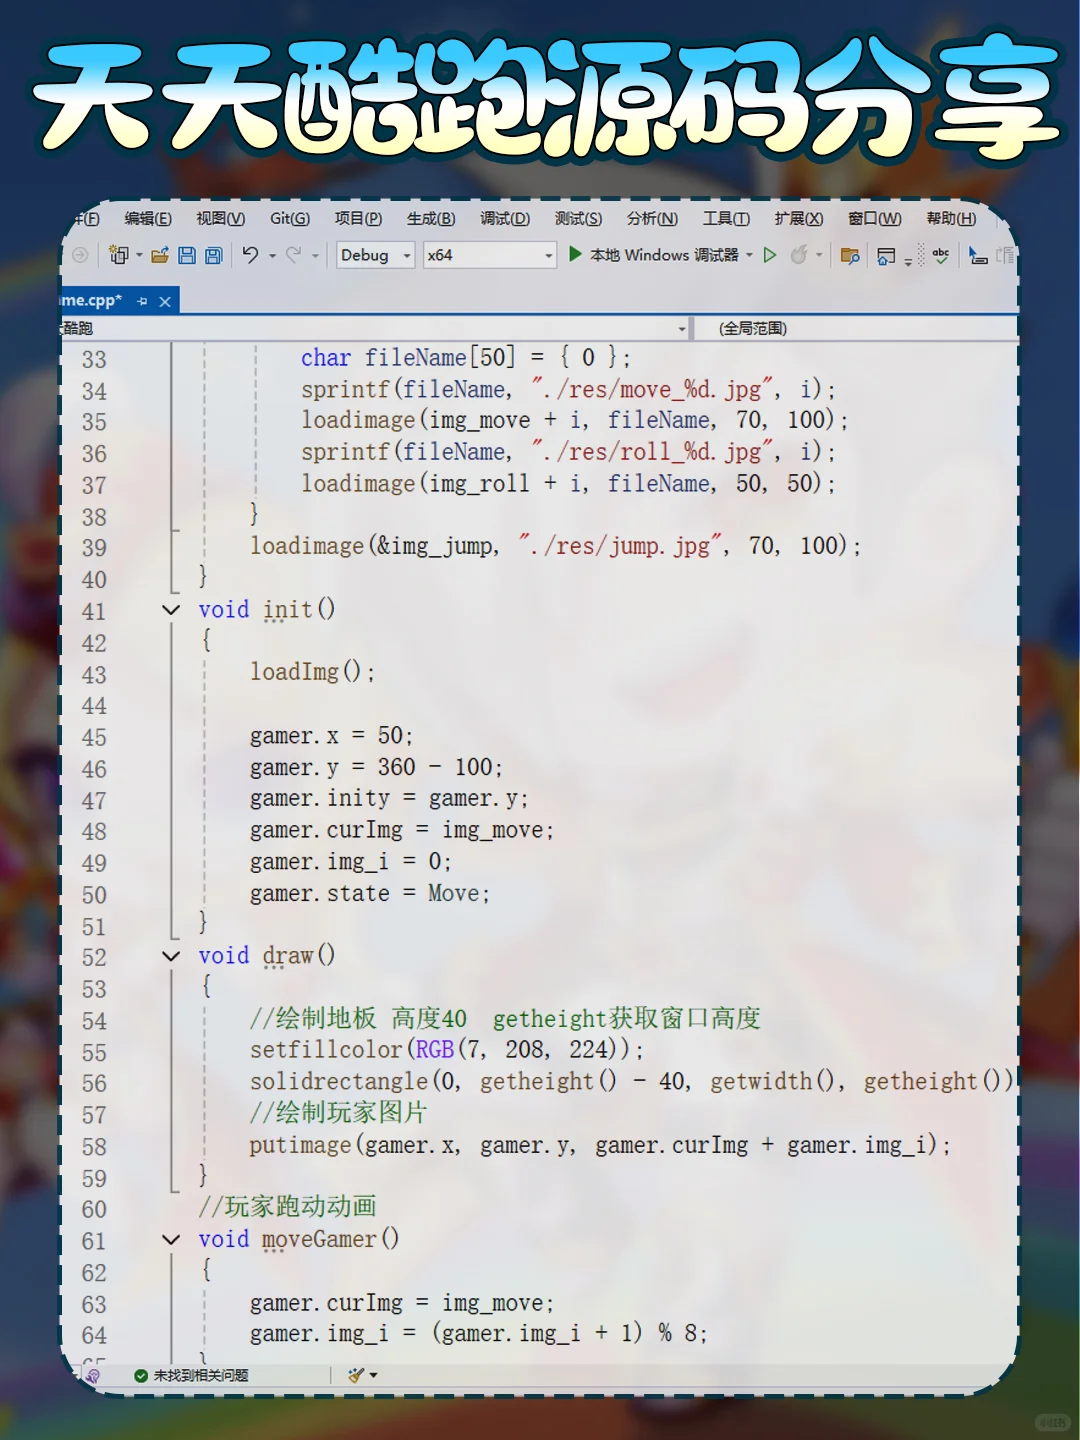Open the 扩展(X) menu
Viewport: 1080px width, 1440px height.
coord(799,219)
